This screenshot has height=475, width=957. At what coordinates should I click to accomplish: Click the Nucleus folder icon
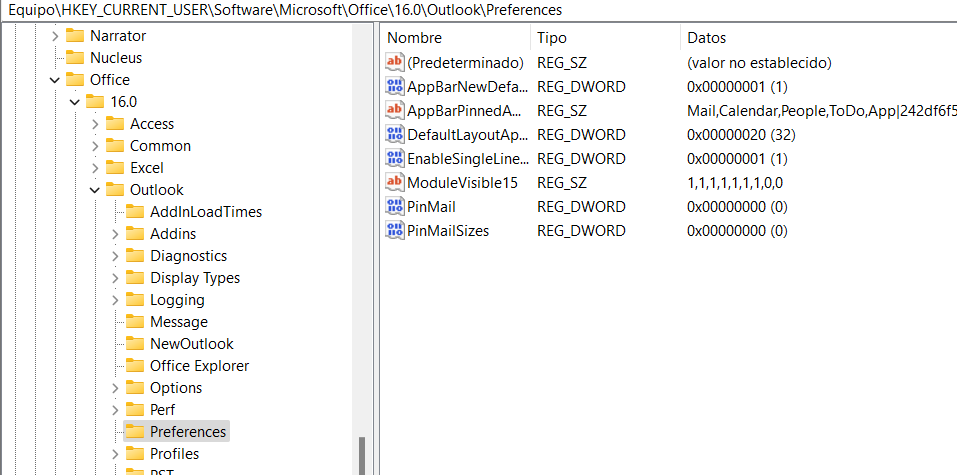(x=74, y=57)
